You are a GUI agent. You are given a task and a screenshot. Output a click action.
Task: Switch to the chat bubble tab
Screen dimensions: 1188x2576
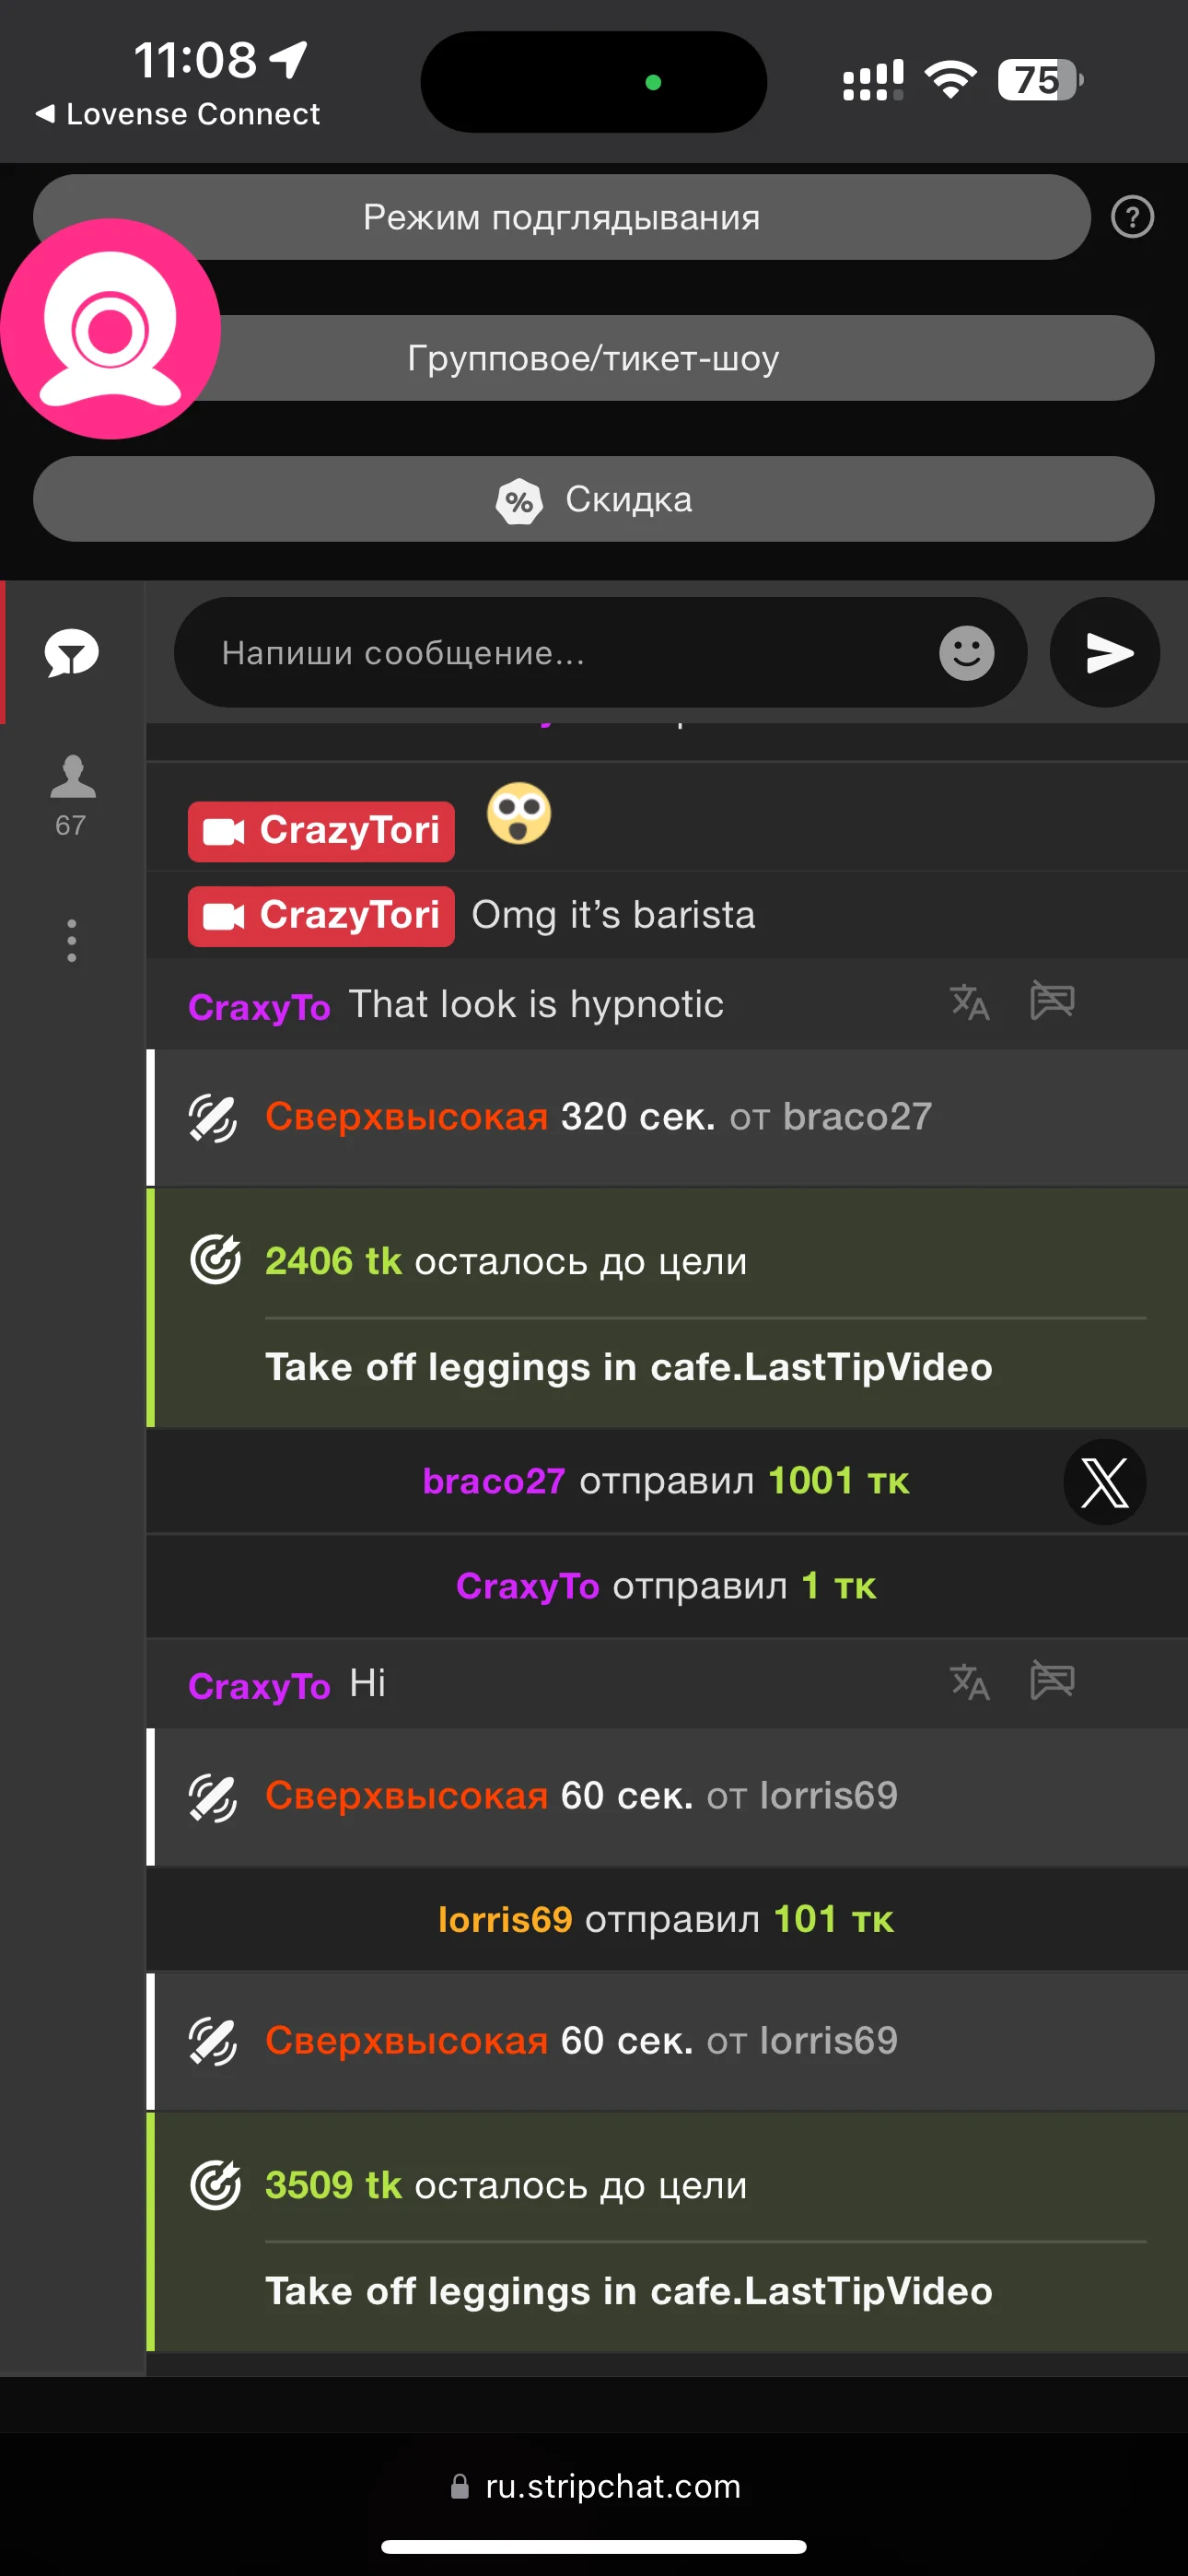point(72,653)
